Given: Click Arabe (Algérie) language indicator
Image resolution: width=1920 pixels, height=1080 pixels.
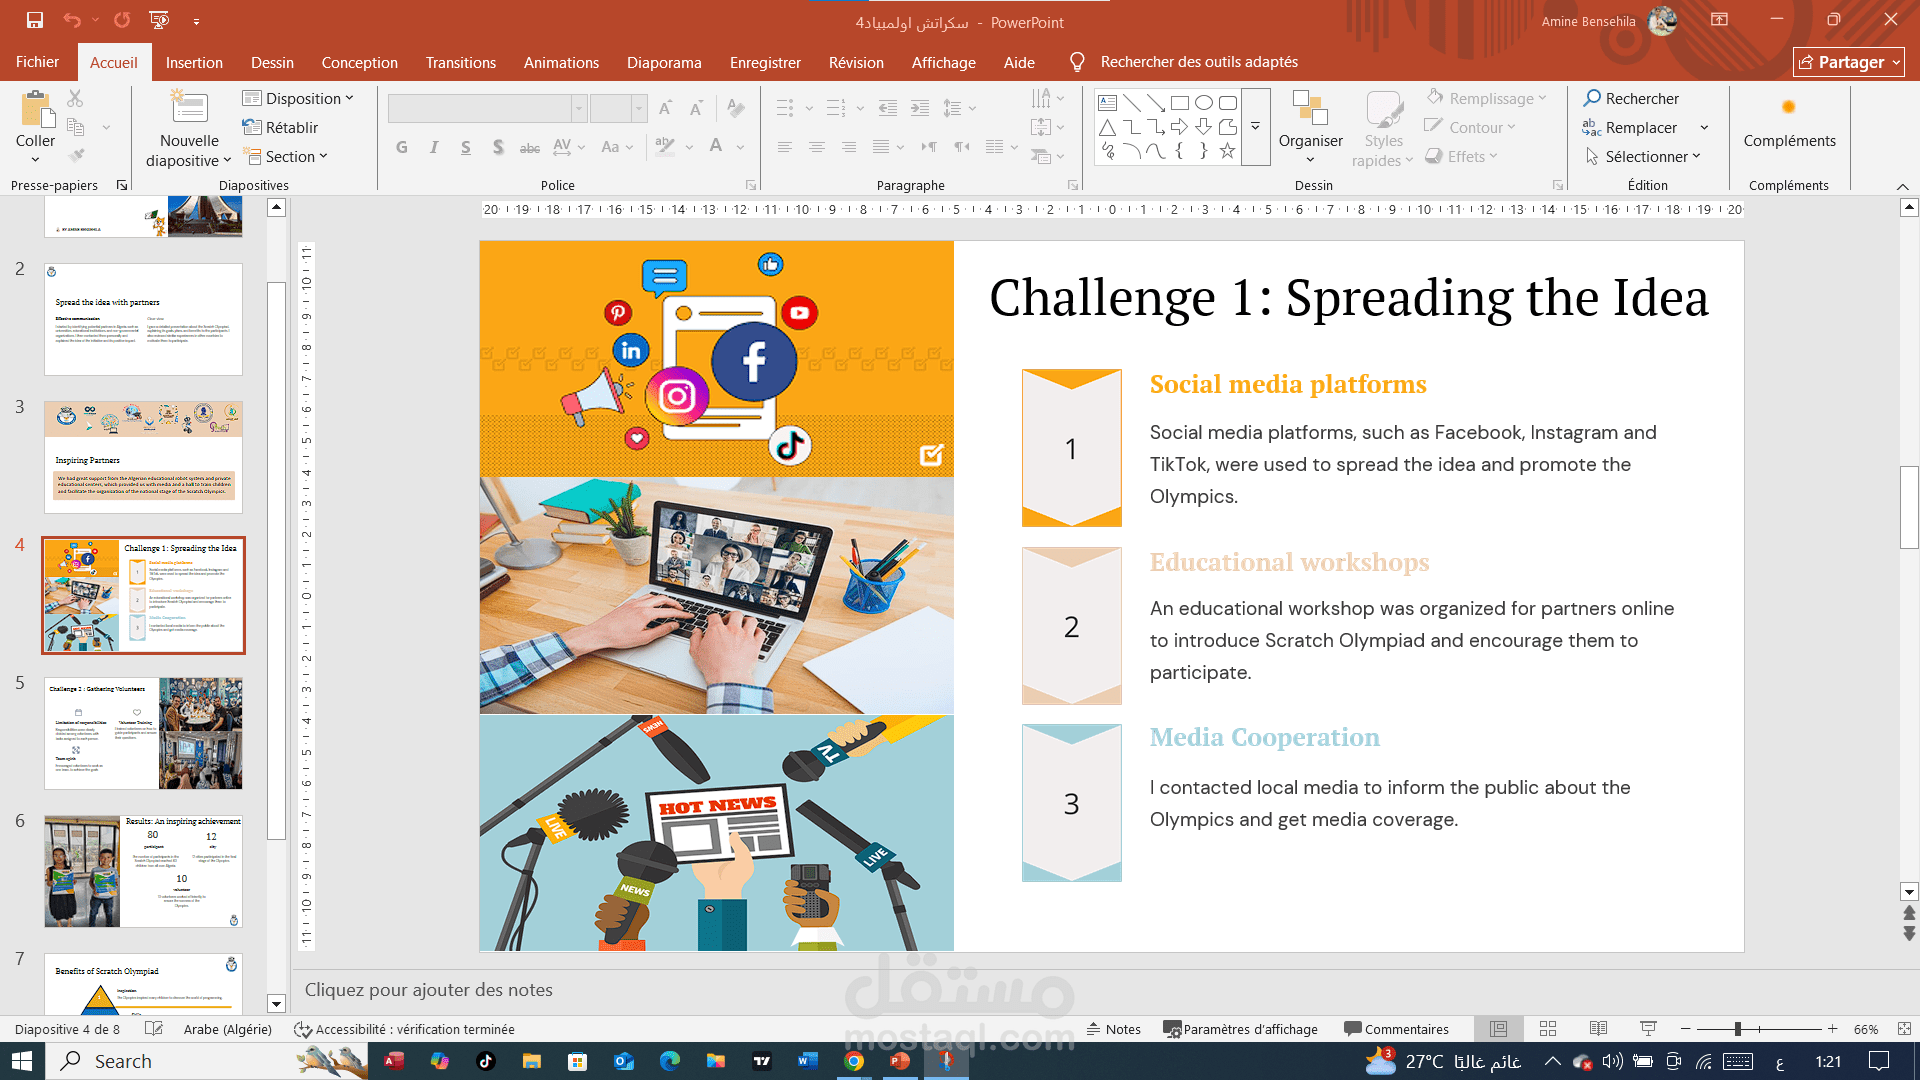Looking at the screenshot, I should pos(228,1029).
